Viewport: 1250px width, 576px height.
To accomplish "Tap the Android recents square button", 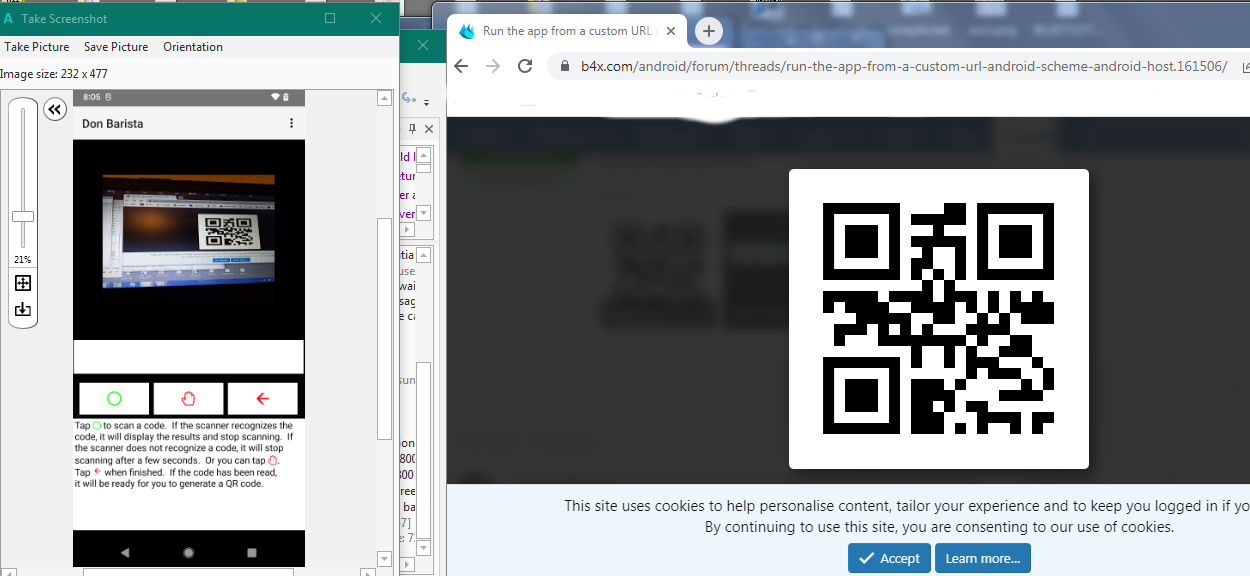I will (252, 552).
